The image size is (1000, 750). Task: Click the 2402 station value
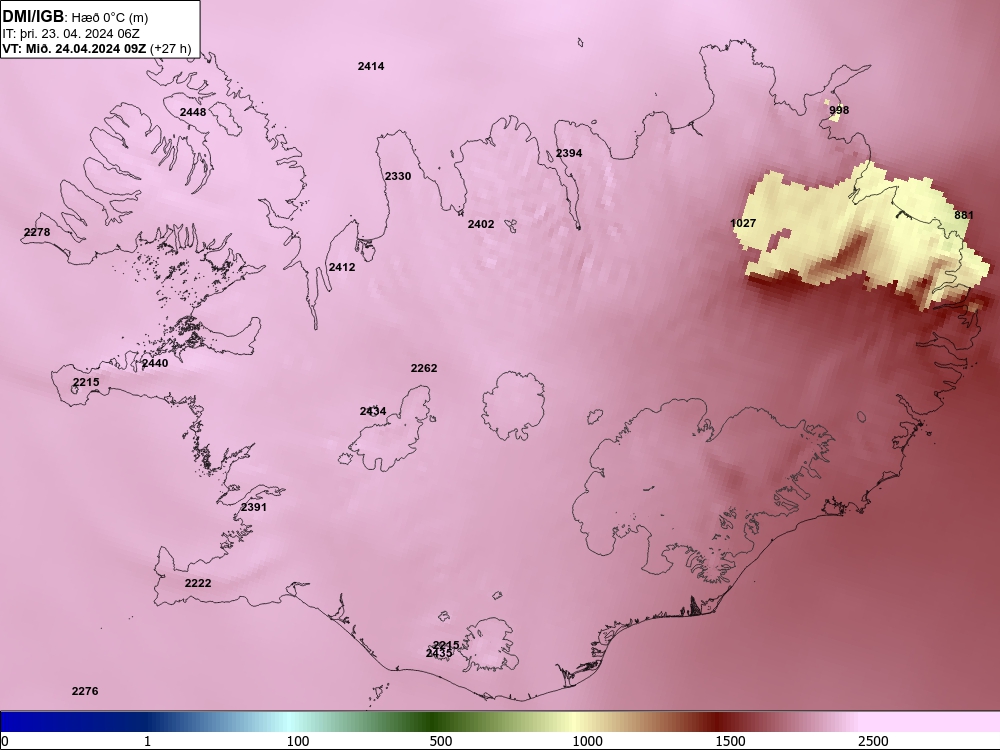(x=481, y=224)
